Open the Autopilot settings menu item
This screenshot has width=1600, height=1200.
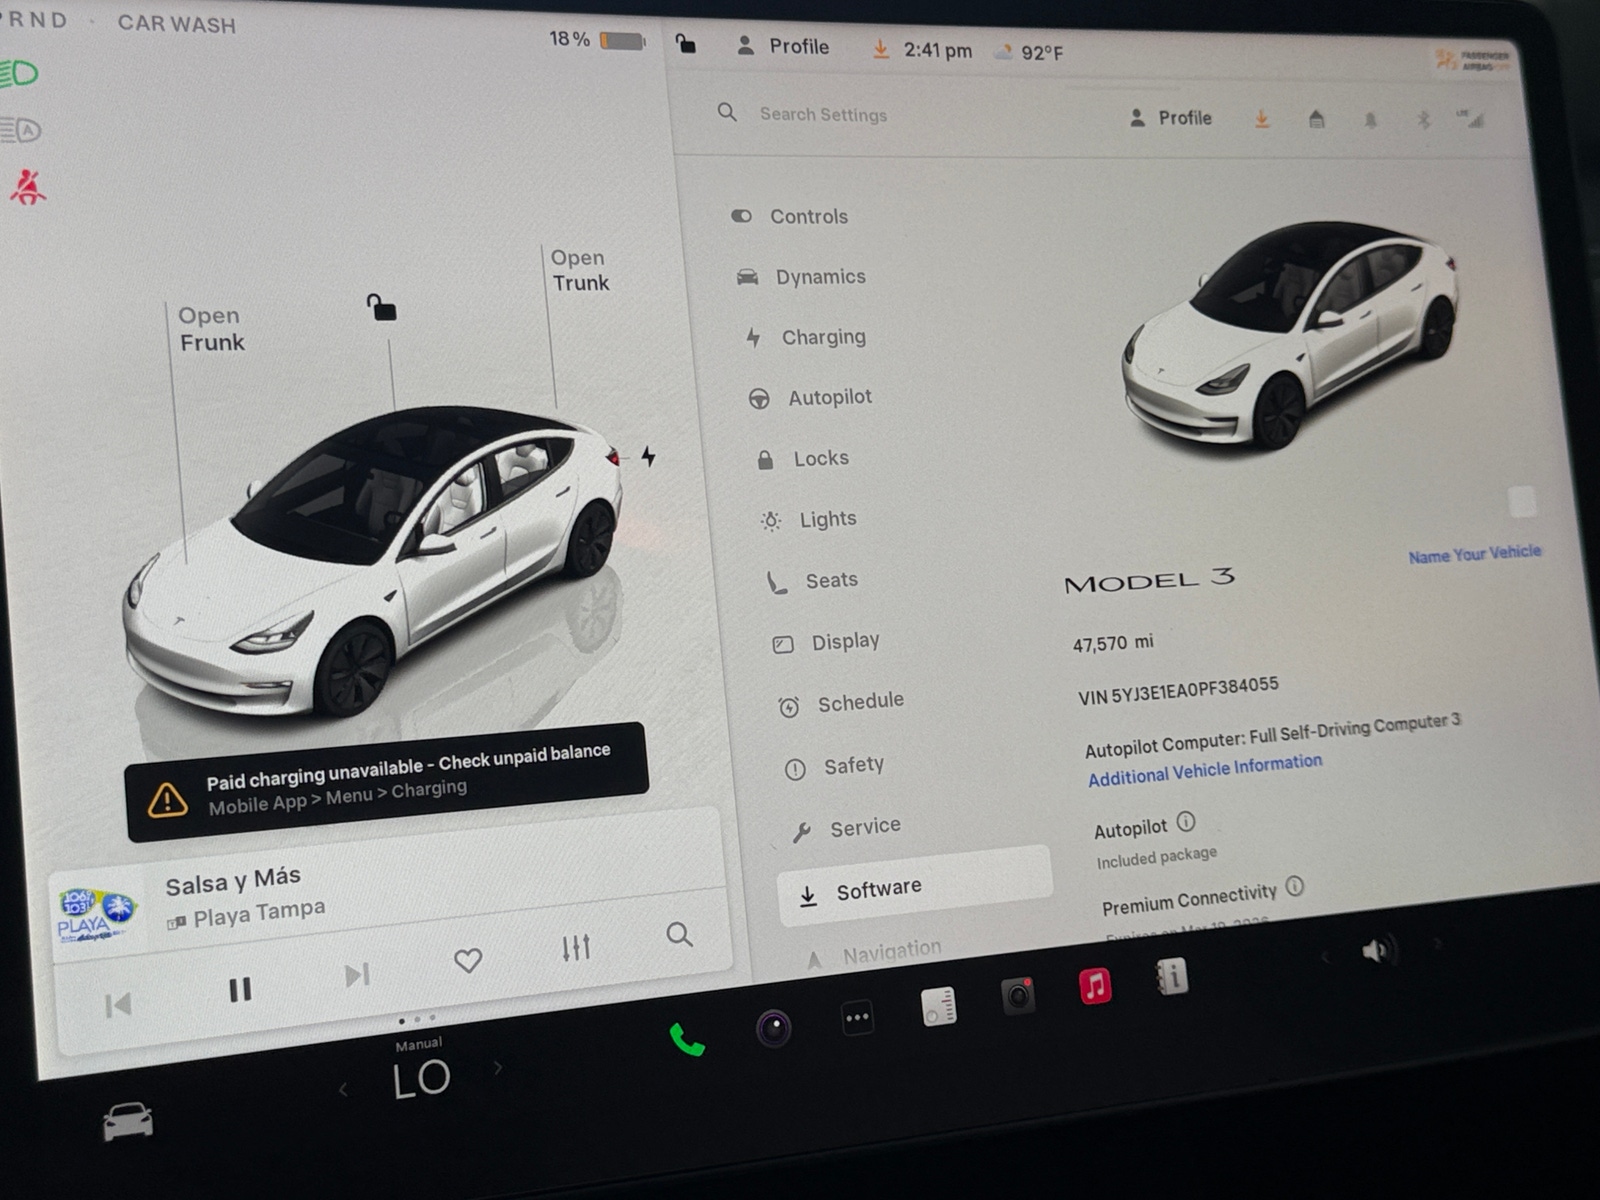coord(829,398)
